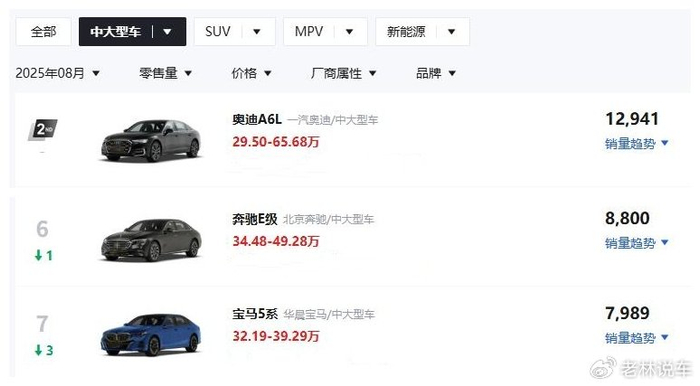Expand the 中大型车 category dropdown arrow
The height and width of the screenshot is (386, 700).
[167, 32]
